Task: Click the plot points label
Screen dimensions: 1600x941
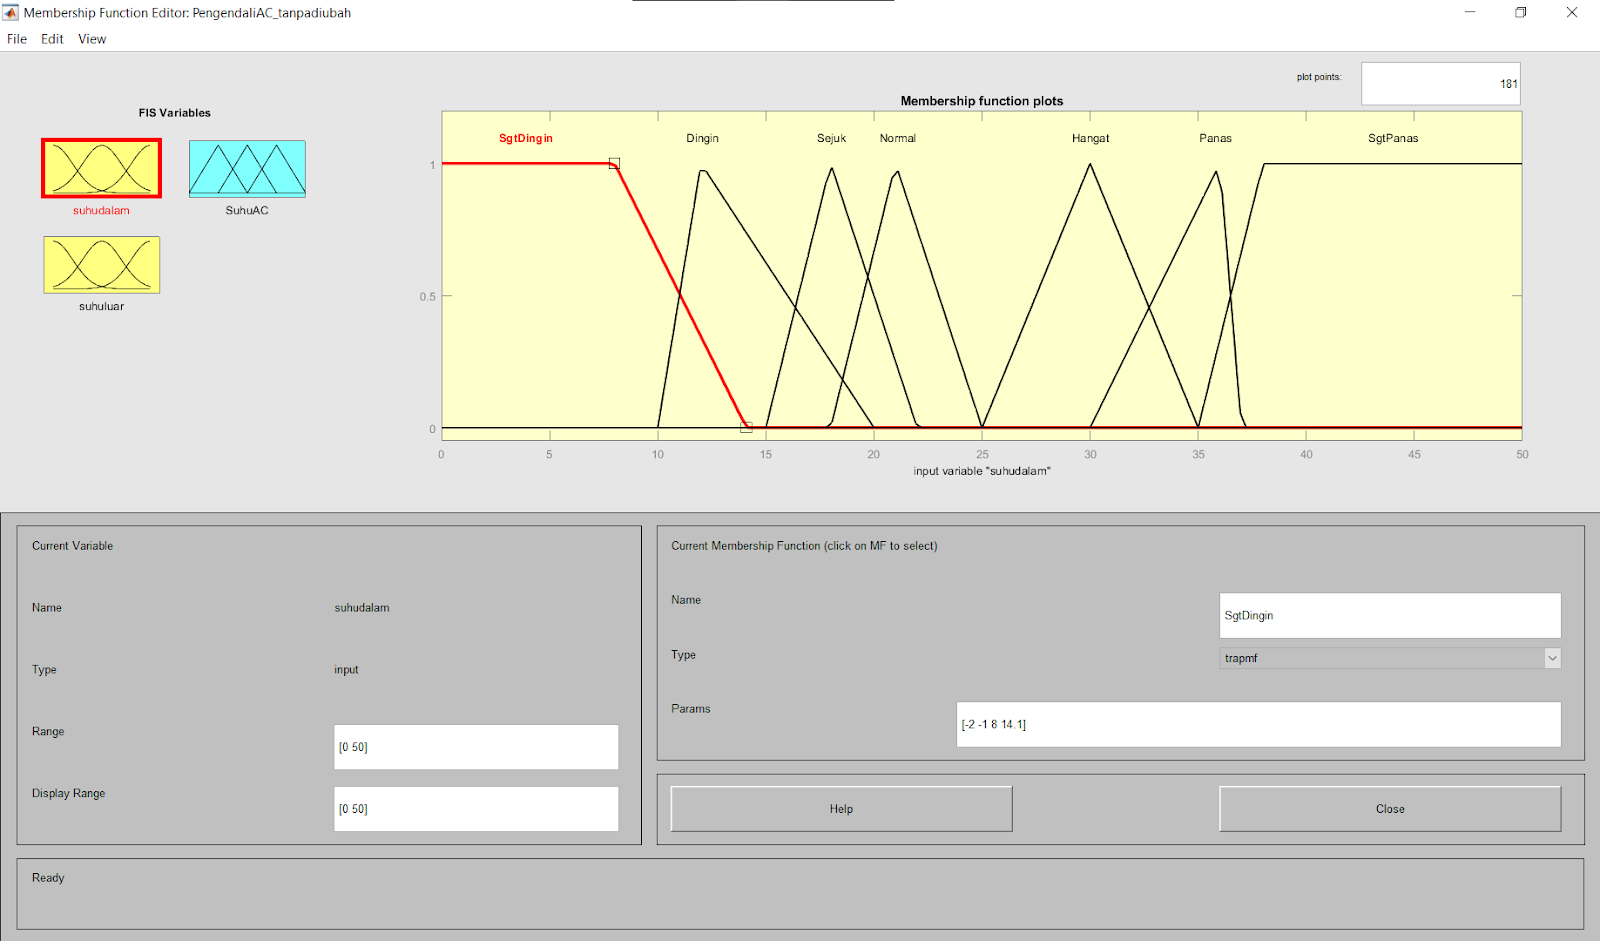Action: (1319, 77)
